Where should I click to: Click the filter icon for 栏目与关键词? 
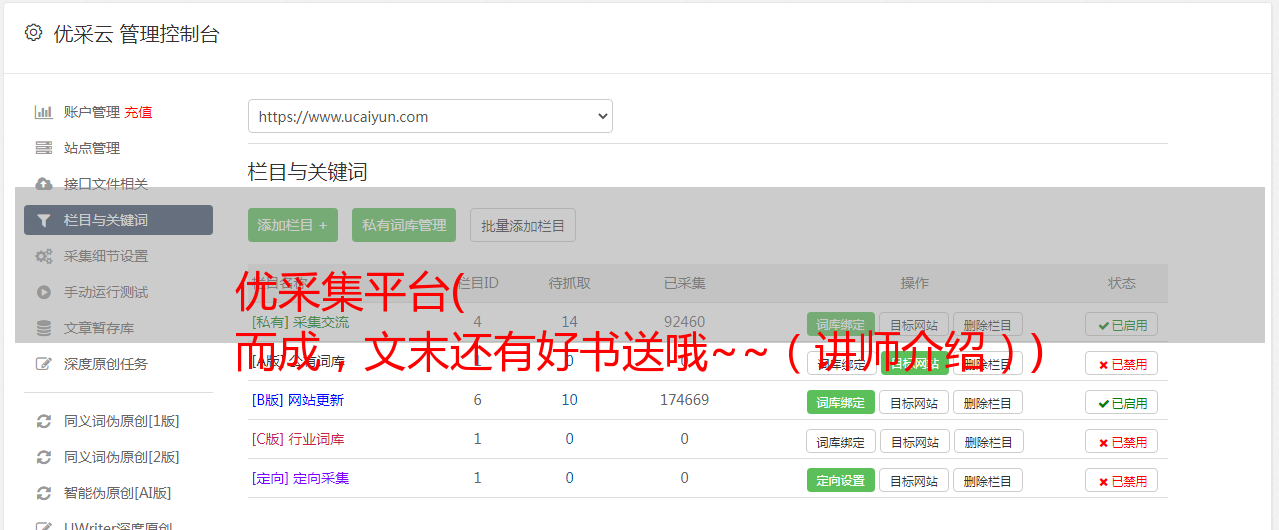pyautogui.click(x=43, y=220)
